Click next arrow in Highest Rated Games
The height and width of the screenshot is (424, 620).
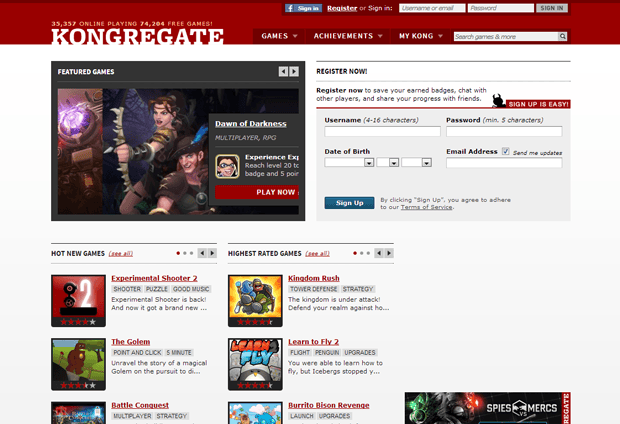pos(389,253)
